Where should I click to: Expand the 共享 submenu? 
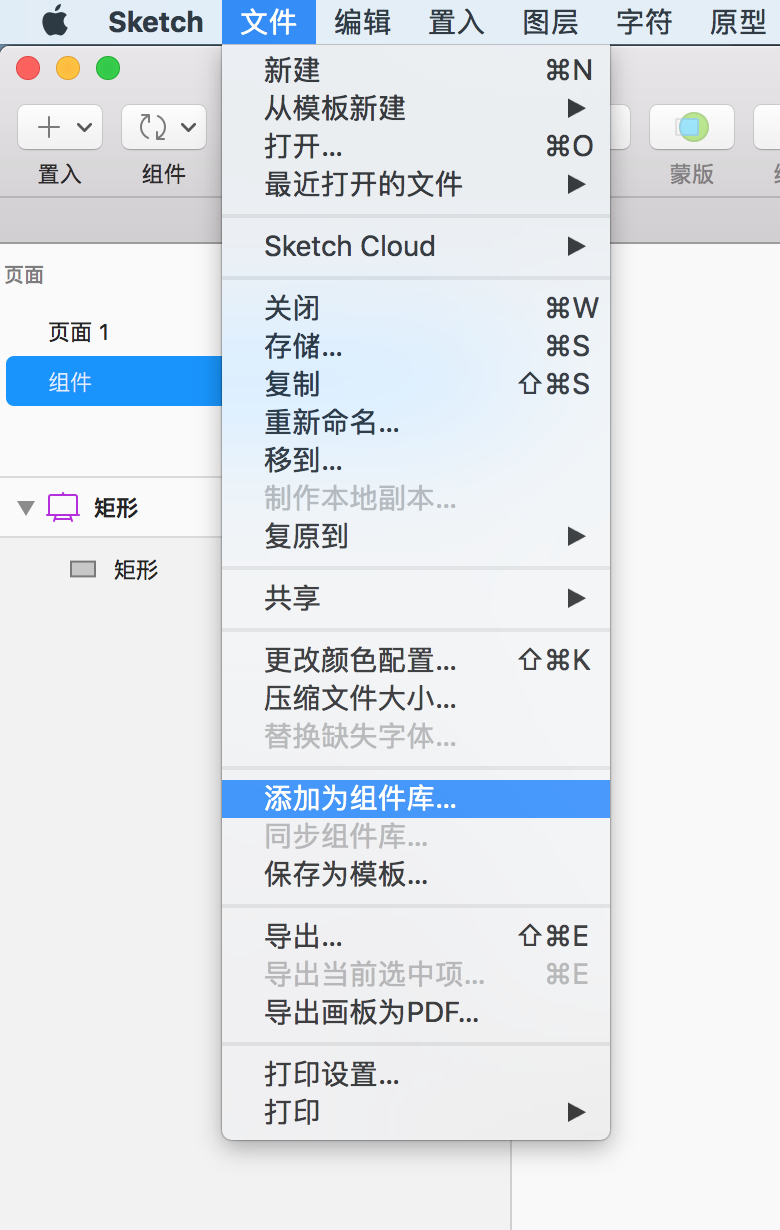(x=416, y=598)
